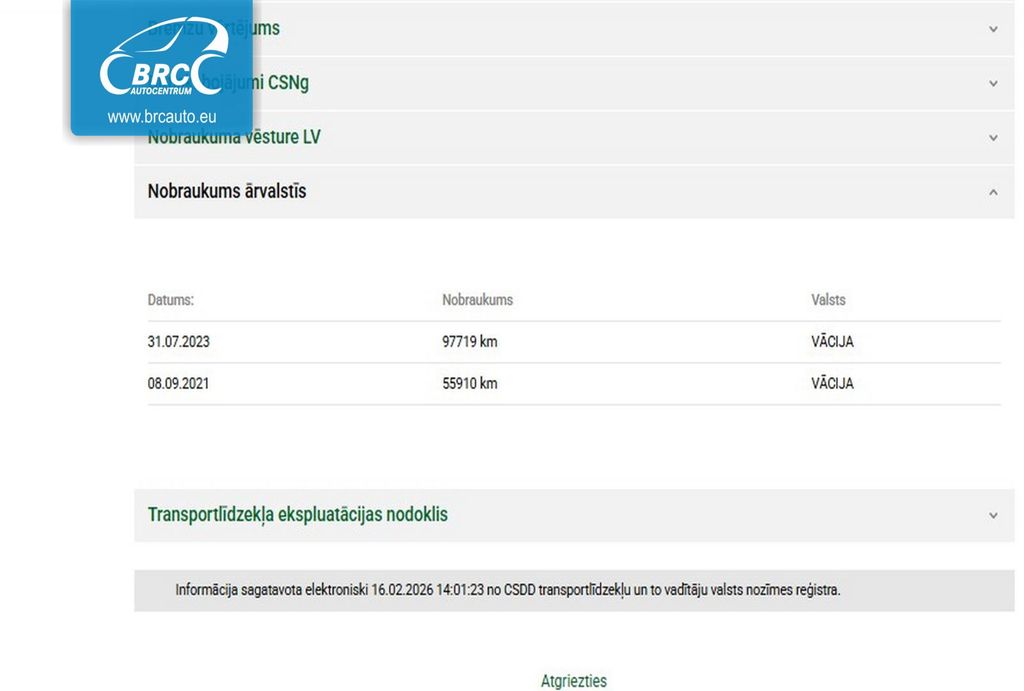Expand the Transportlīdzekļa ekspluatācijas nodoklis heading
This screenshot has height=691, width=1024.
298,515
